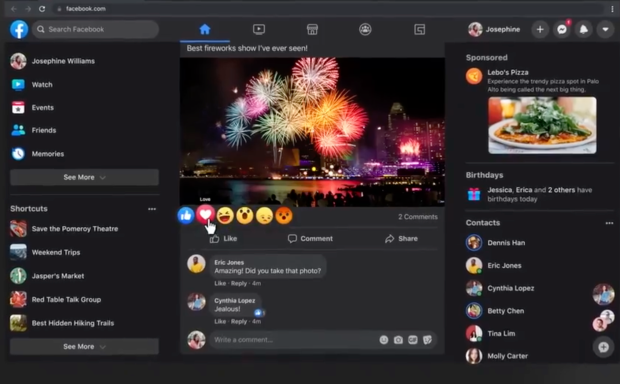Open the Watch video tab icon

[x=259, y=29]
